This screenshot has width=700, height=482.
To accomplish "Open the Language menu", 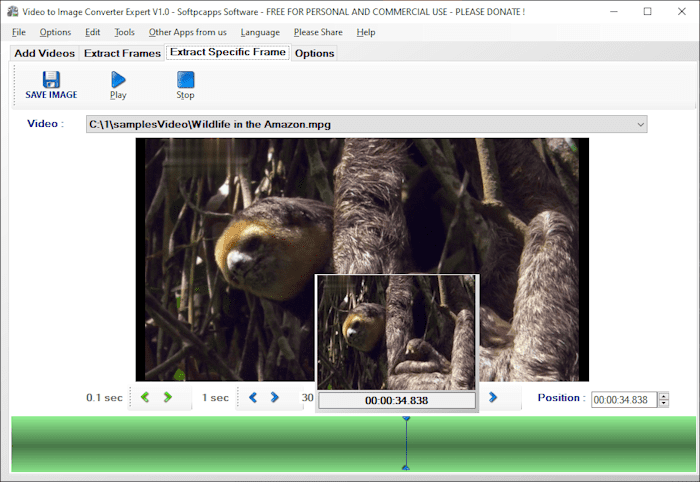I will click(260, 32).
